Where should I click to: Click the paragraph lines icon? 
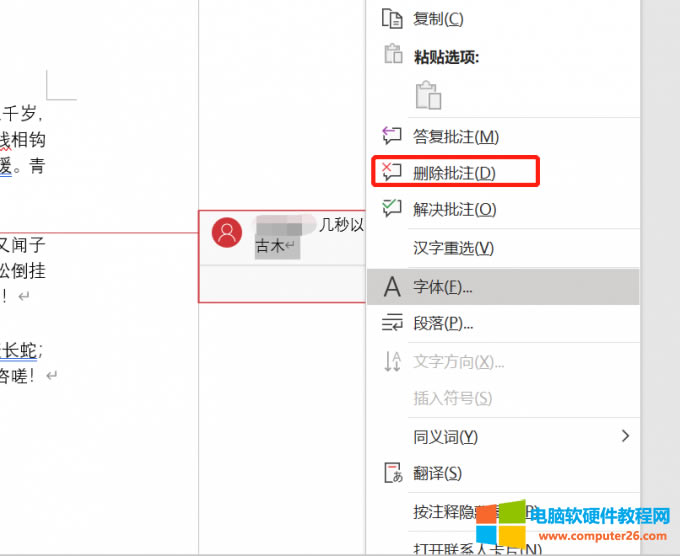tap(392, 323)
